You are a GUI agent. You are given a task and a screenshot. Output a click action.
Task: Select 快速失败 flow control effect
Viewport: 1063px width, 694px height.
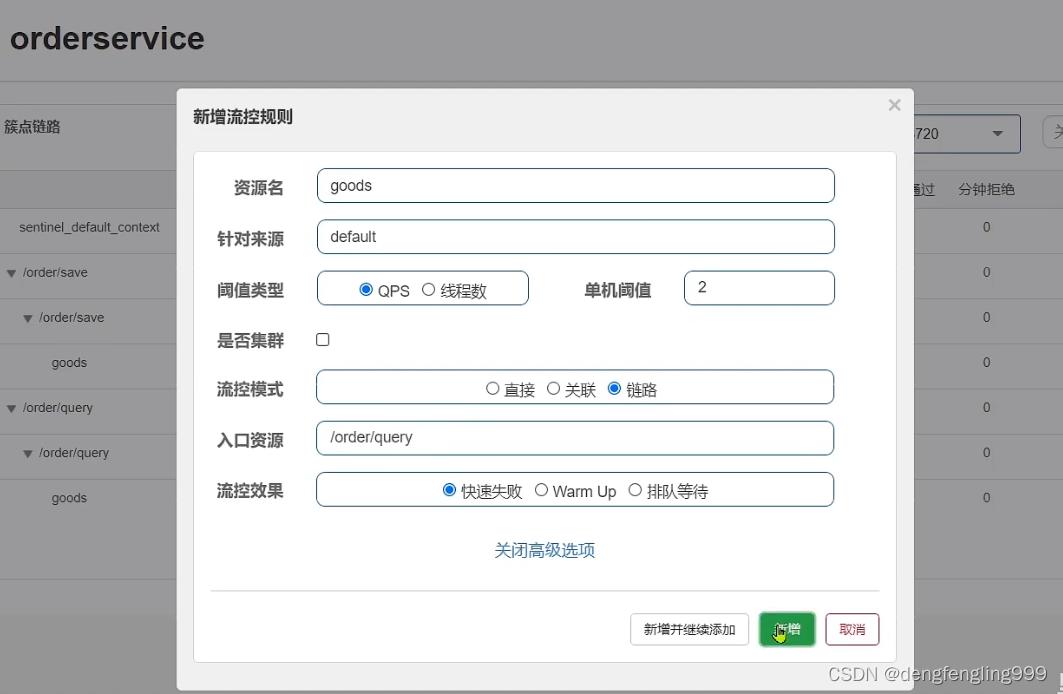450,490
